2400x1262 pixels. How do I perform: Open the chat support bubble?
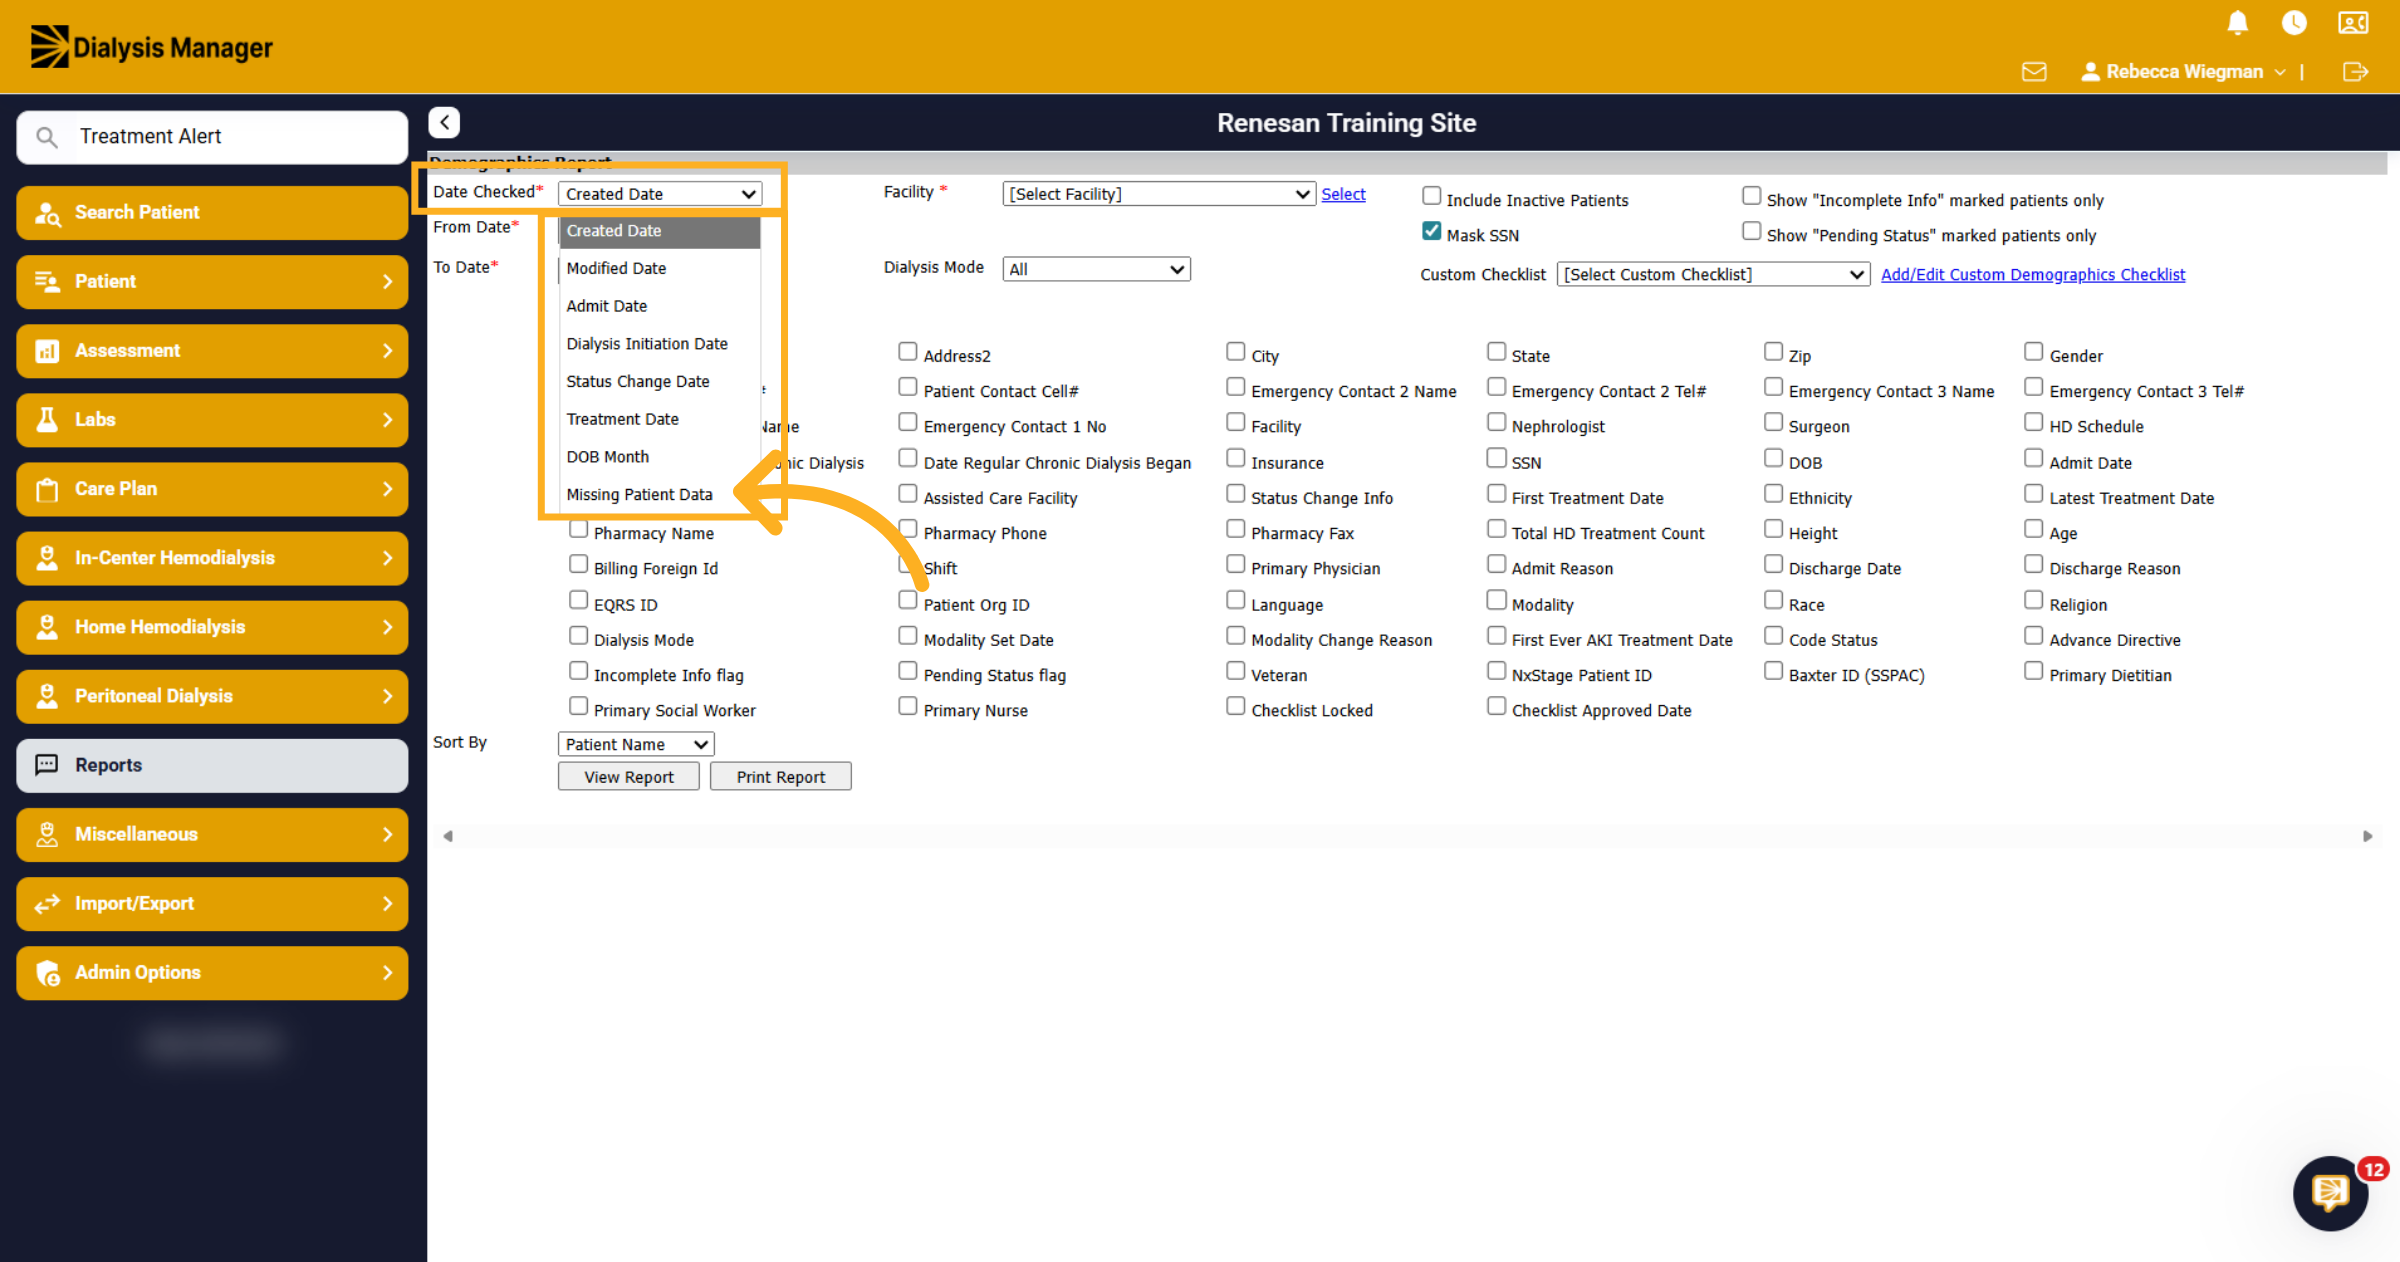(x=2330, y=1193)
